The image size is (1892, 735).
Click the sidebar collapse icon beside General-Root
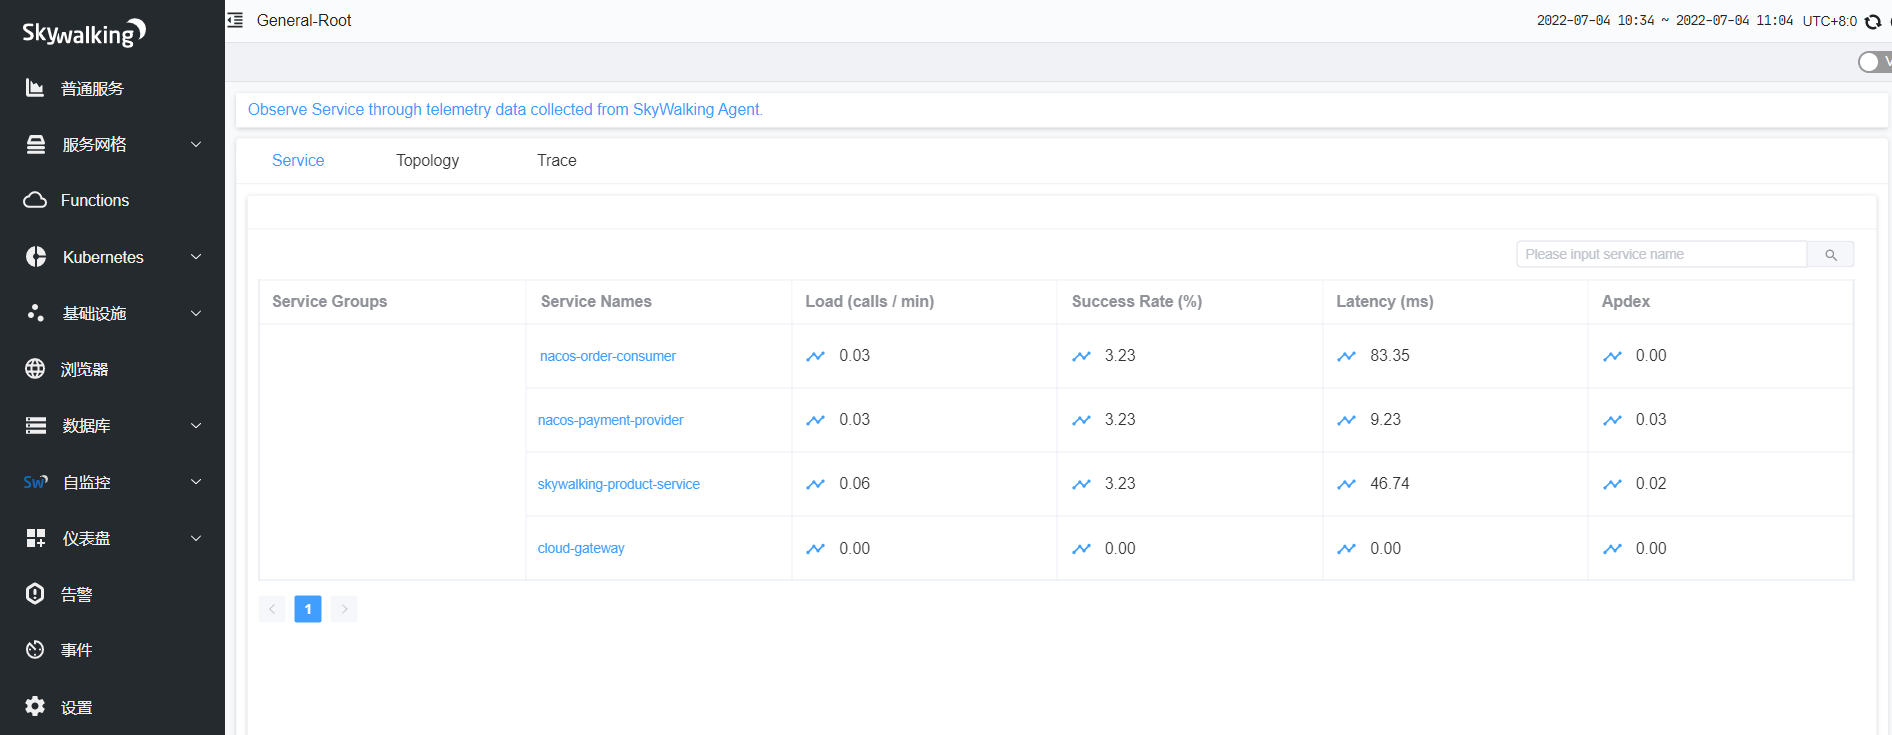tap(235, 20)
